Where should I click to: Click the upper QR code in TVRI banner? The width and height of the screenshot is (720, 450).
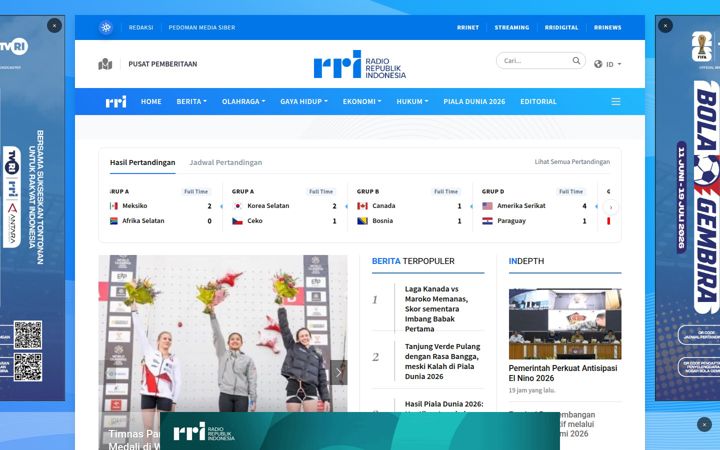point(28,335)
